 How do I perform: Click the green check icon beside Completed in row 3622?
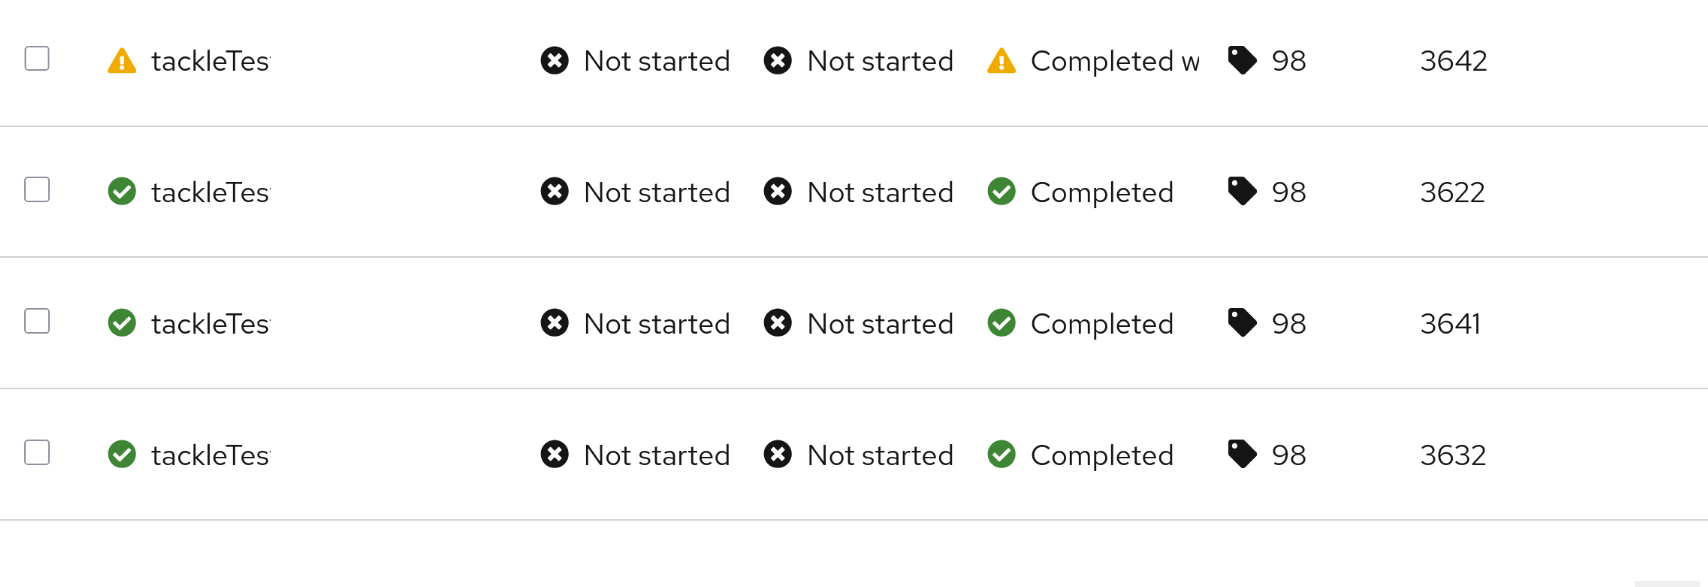[1001, 191]
